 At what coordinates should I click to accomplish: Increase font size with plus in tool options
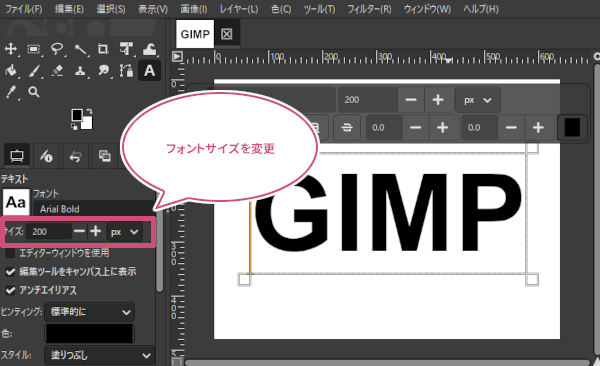tap(96, 231)
